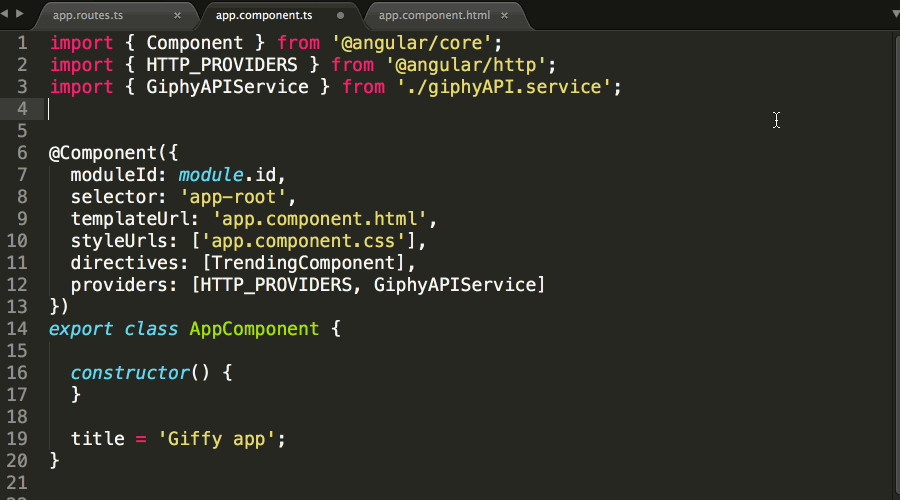Click export keyword on line 14

coord(81,329)
